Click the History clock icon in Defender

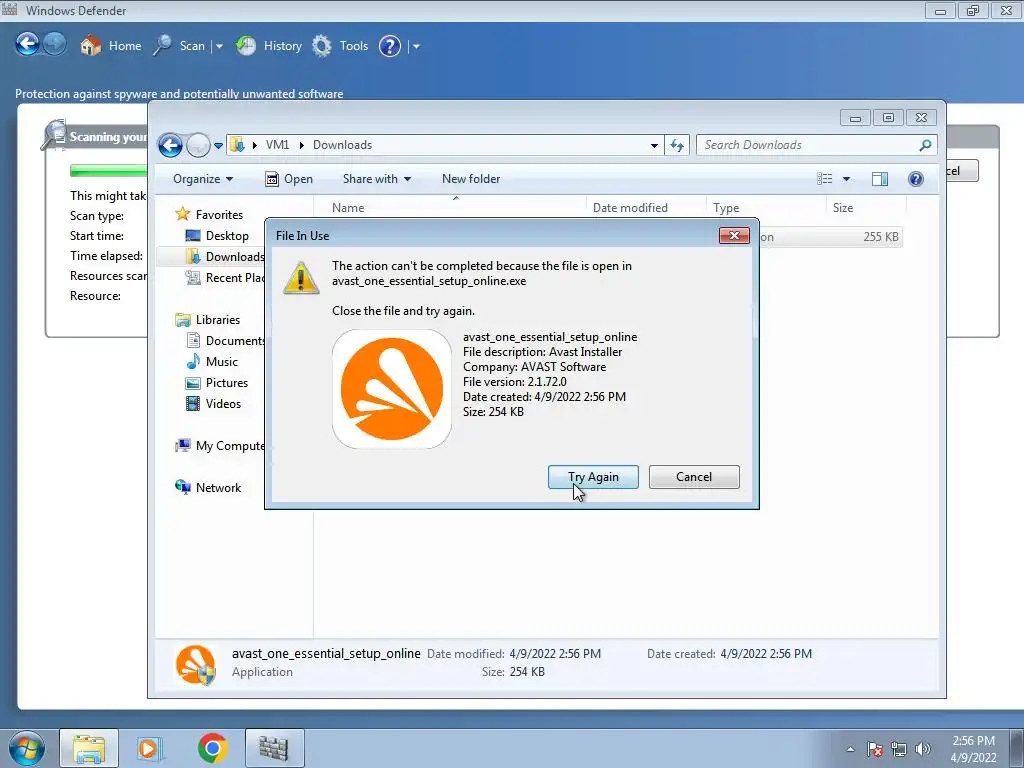246,46
